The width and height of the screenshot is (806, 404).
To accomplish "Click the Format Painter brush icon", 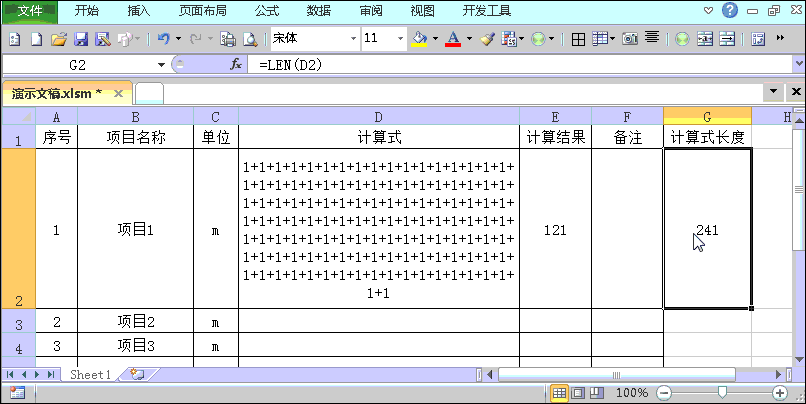I will pos(487,39).
